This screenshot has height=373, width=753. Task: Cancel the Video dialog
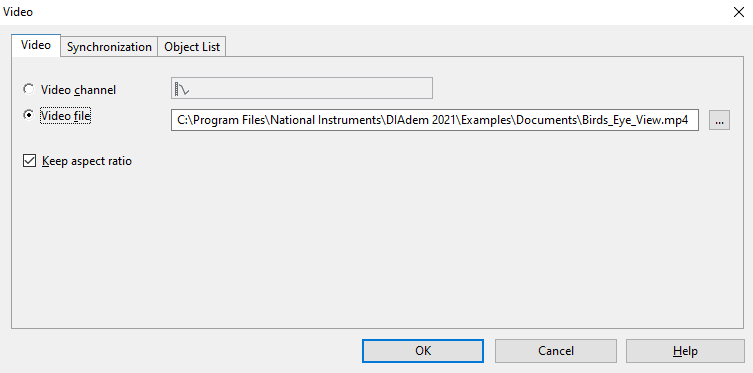click(556, 351)
